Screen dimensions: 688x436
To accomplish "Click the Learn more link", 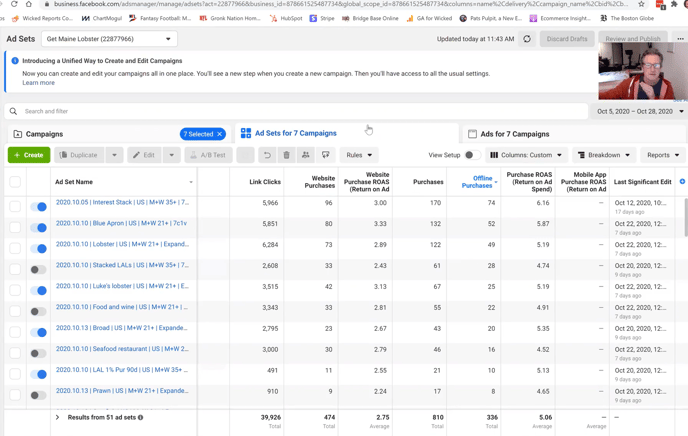I will [39, 83].
